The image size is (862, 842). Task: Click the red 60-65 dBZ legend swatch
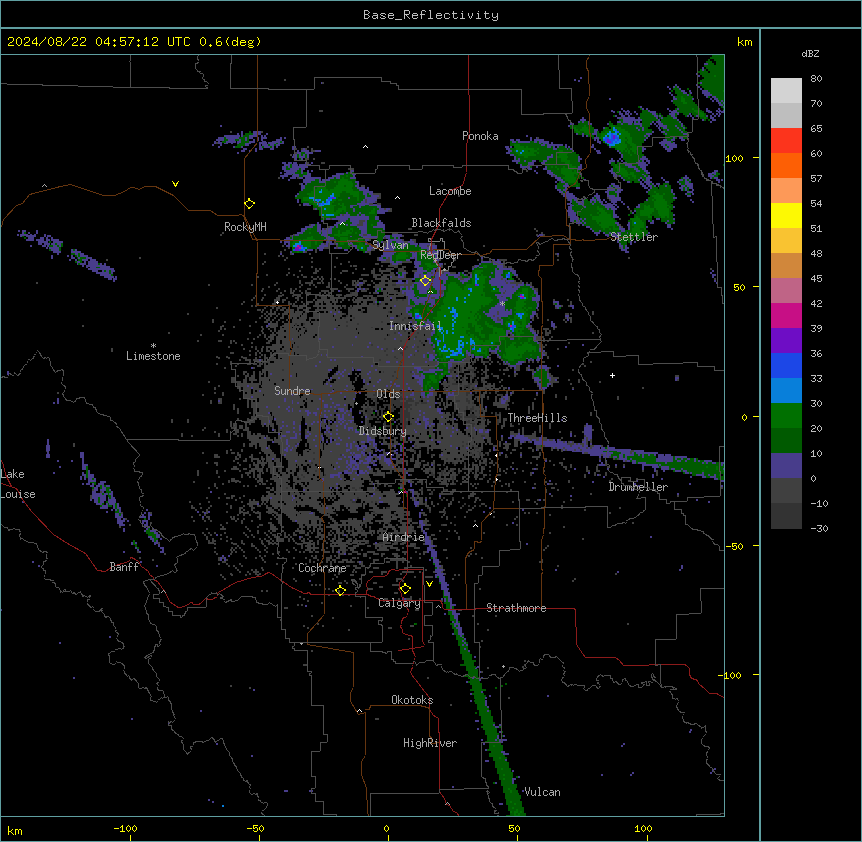tap(786, 141)
